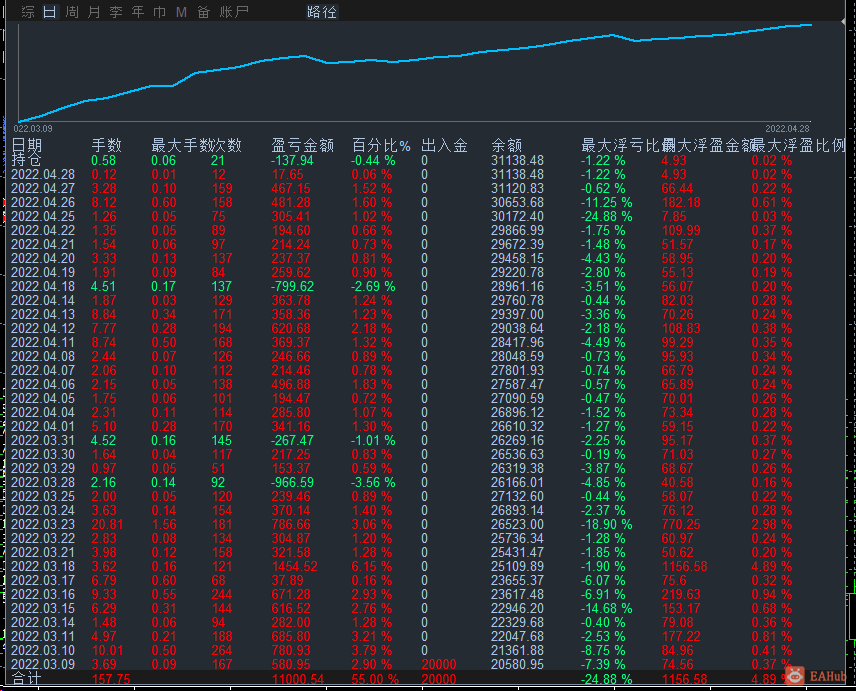Click the 1454.52 profit amount cell
Screen dimensions: 856x691
point(294,566)
